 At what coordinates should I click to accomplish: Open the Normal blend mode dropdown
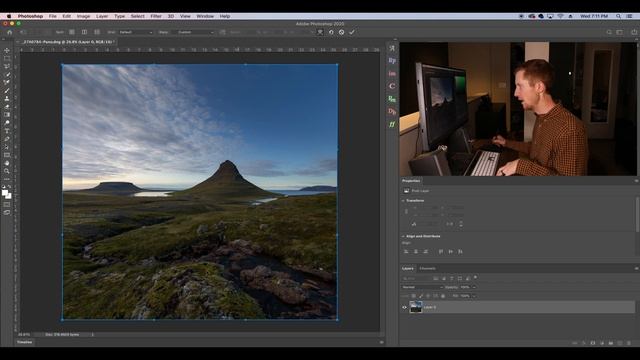(x=422, y=287)
